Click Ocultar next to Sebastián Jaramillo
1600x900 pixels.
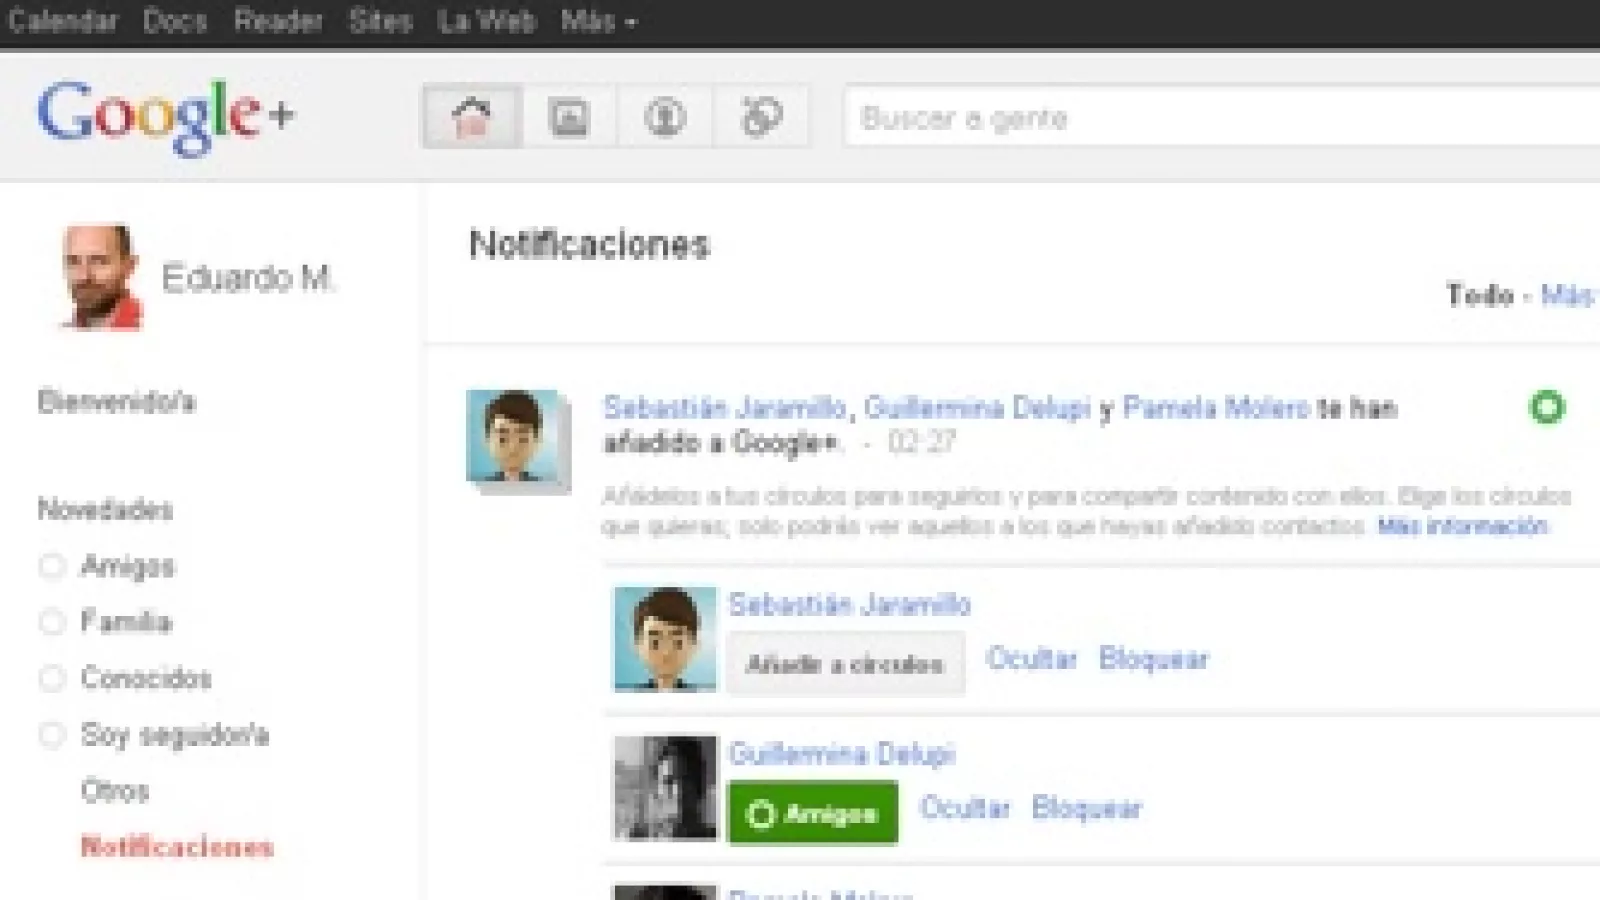pyautogui.click(x=1031, y=659)
